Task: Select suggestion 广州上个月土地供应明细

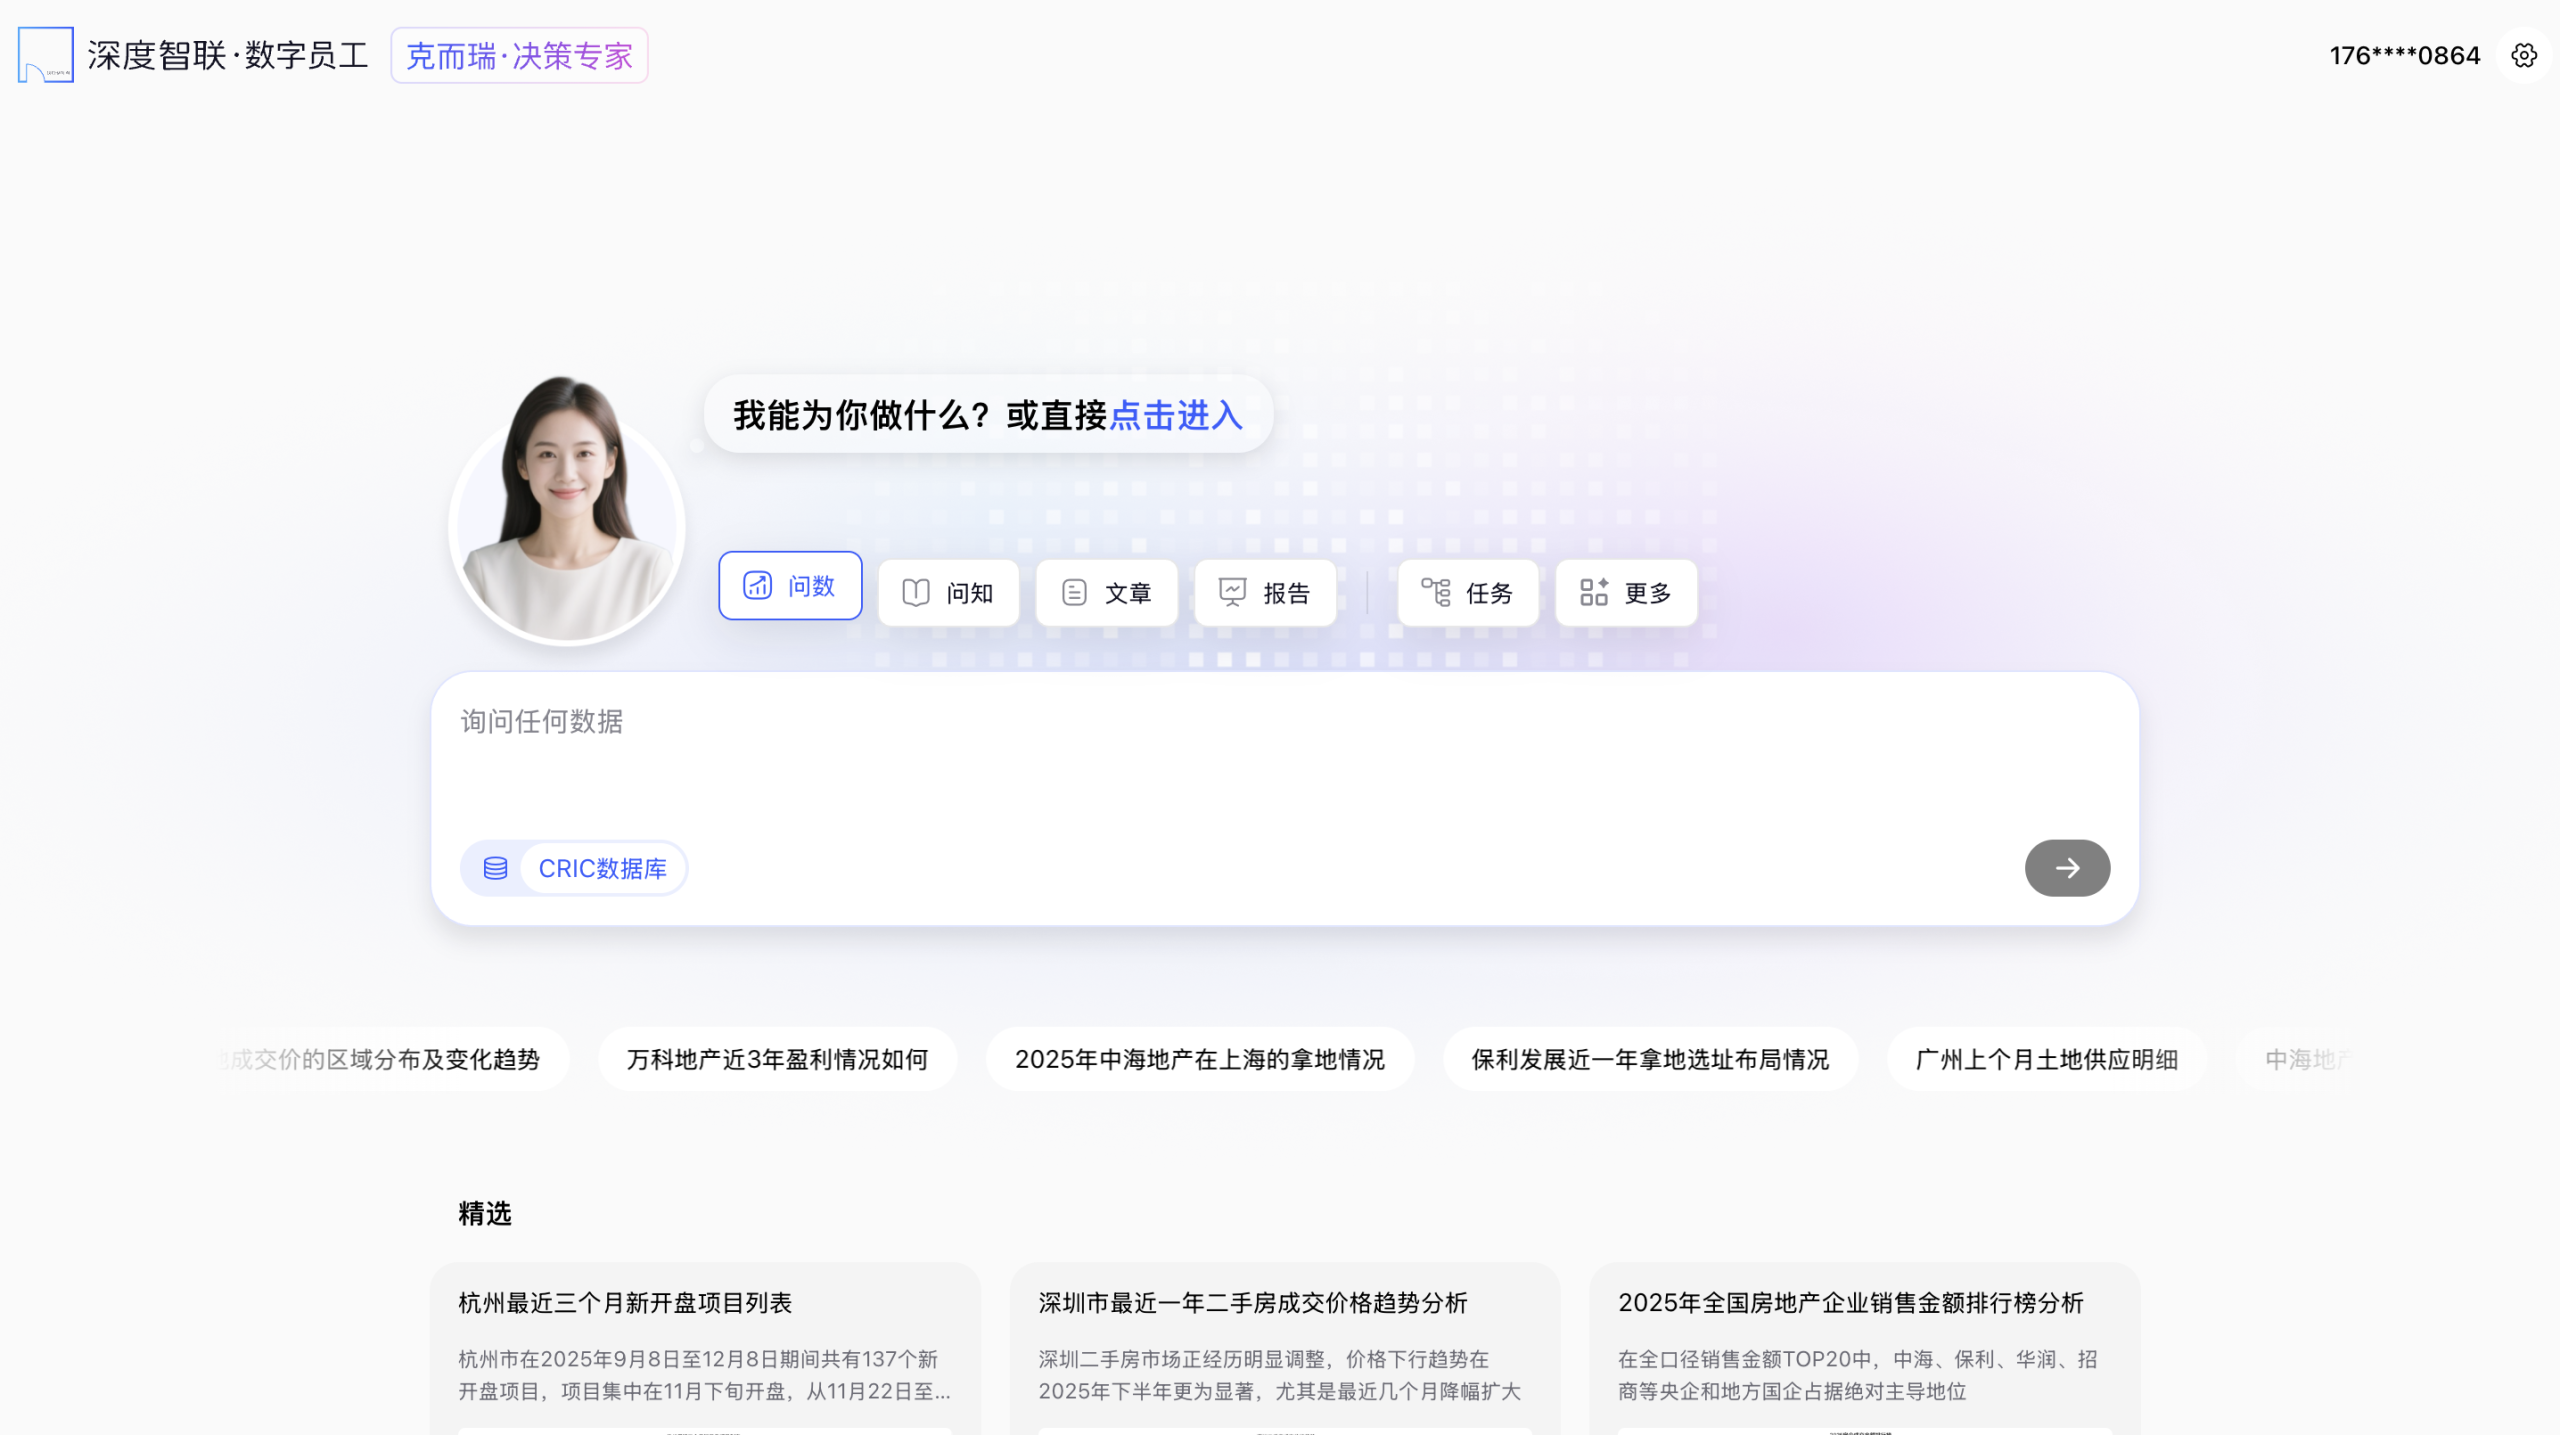Action: (2044, 1059)
